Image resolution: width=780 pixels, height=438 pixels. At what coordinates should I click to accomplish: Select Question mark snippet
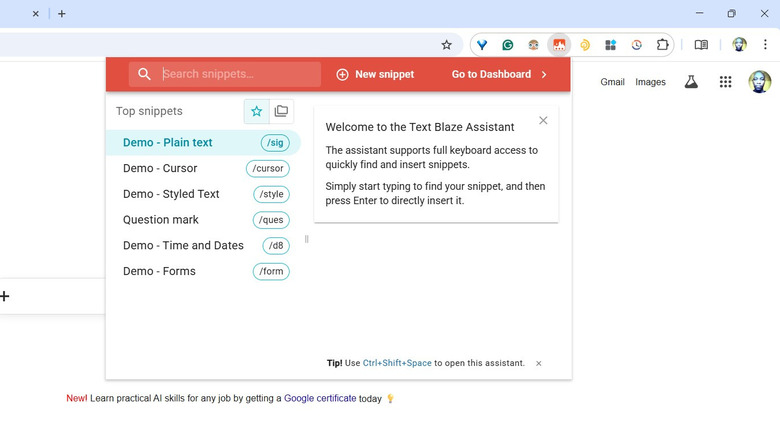click(203, 219)
